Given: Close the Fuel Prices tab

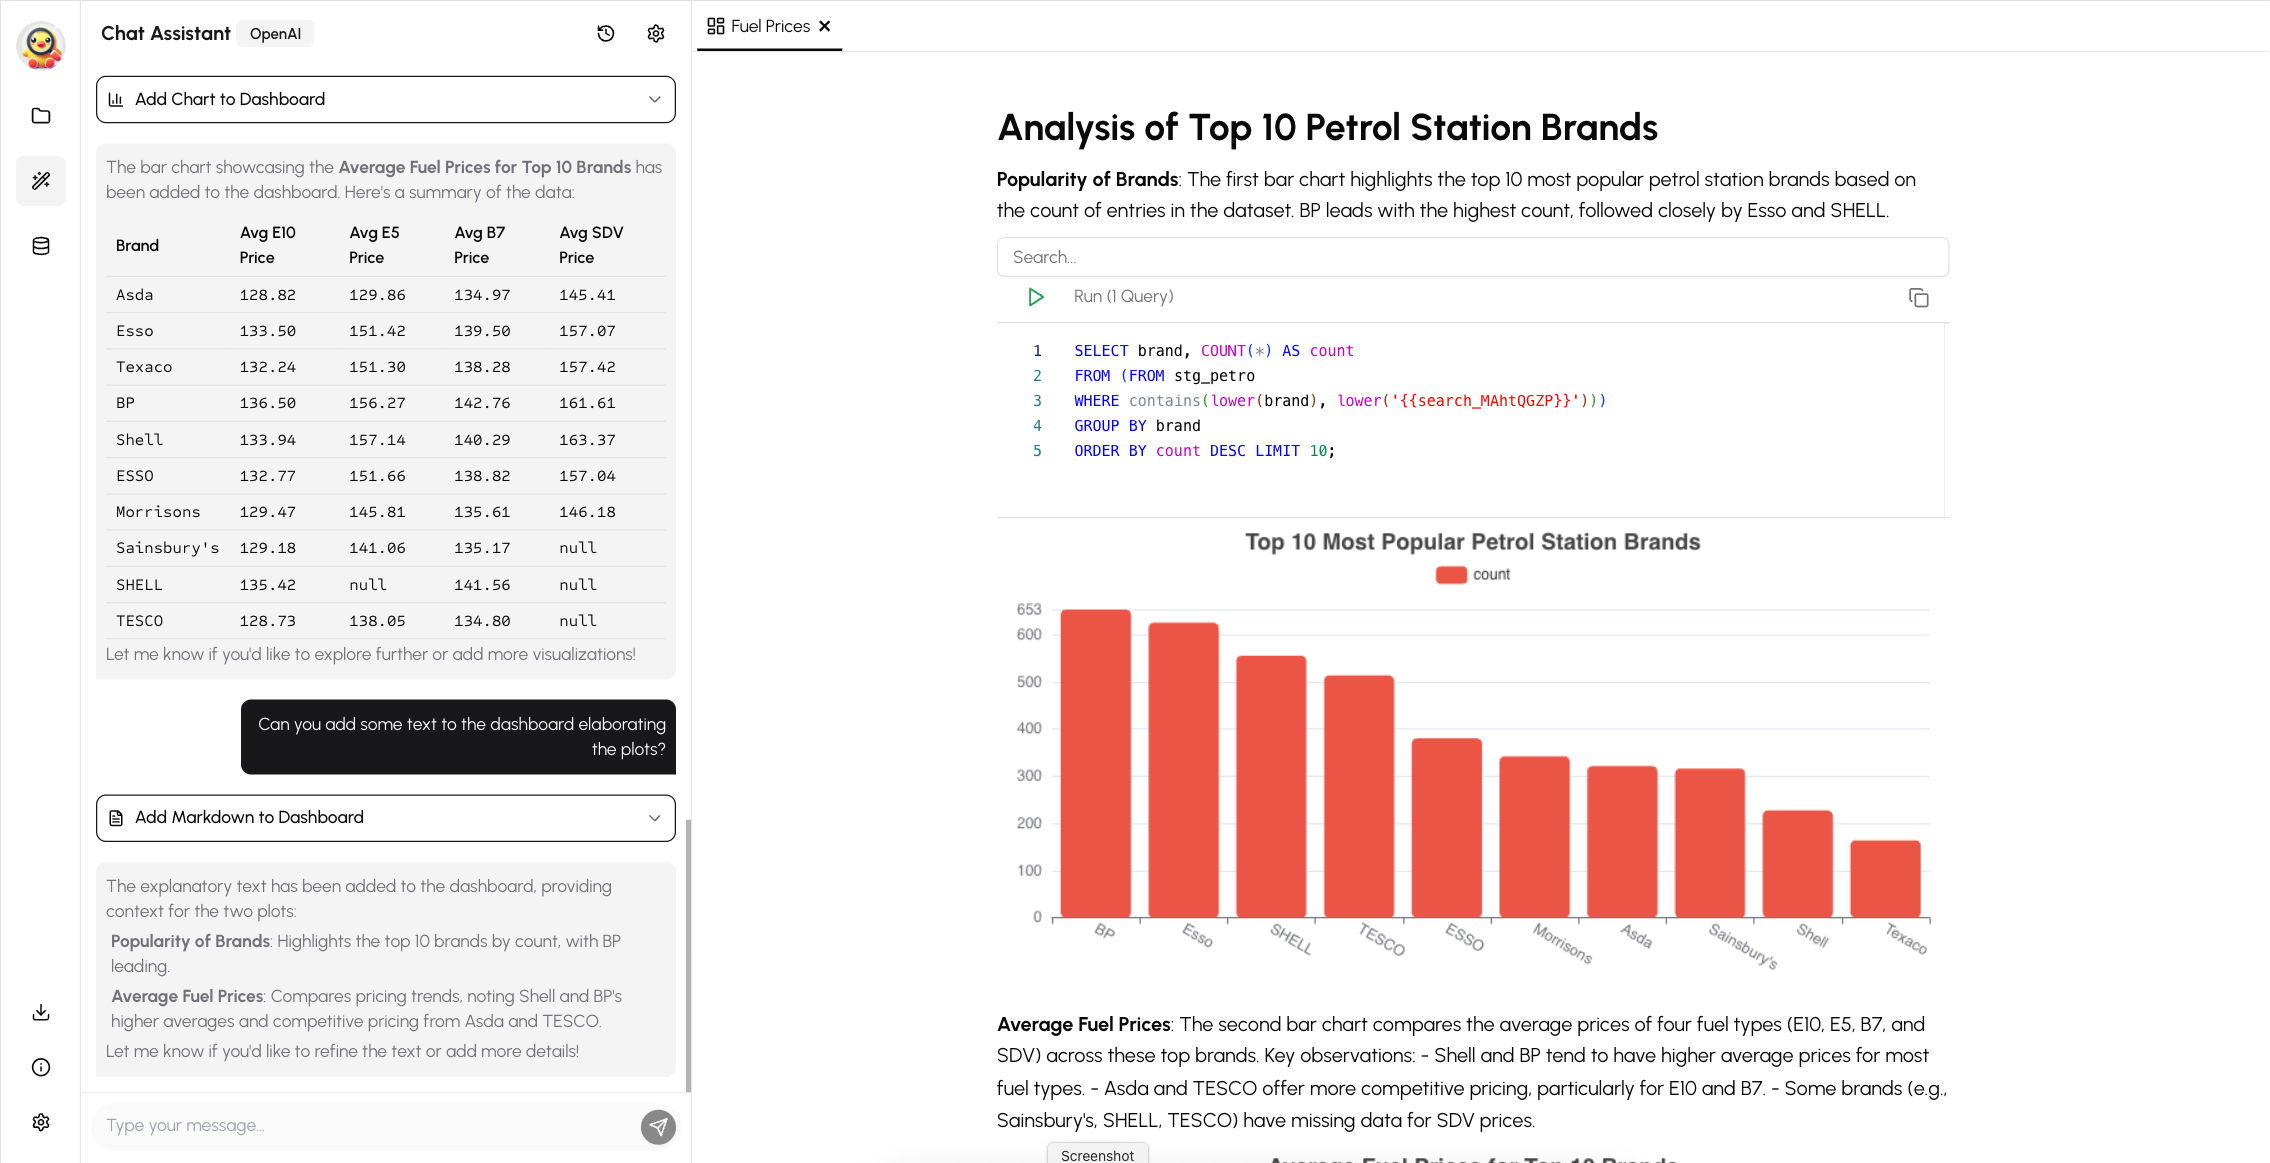Looking at the screenshot, I should (825, 27).
